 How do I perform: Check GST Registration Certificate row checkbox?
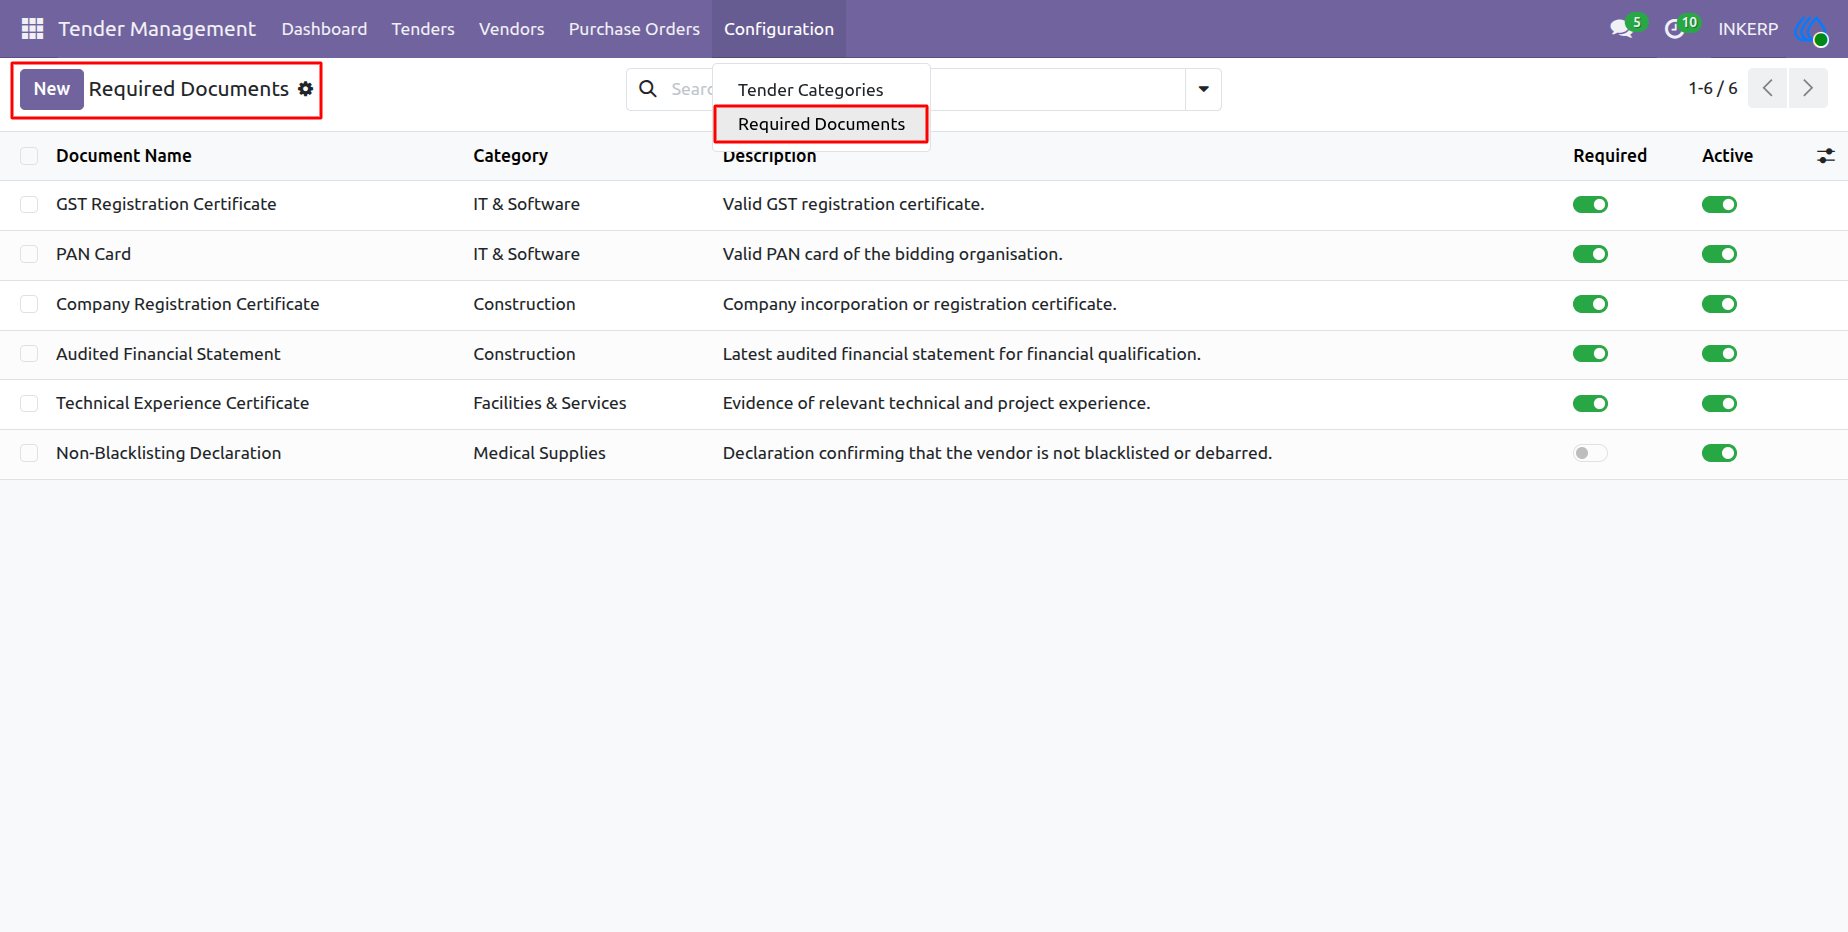tap(29, 205)
